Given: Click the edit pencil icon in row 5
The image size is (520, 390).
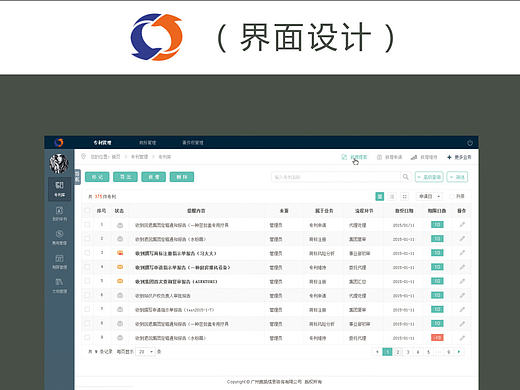Looking at the screenshot, I should coord(462,281).
